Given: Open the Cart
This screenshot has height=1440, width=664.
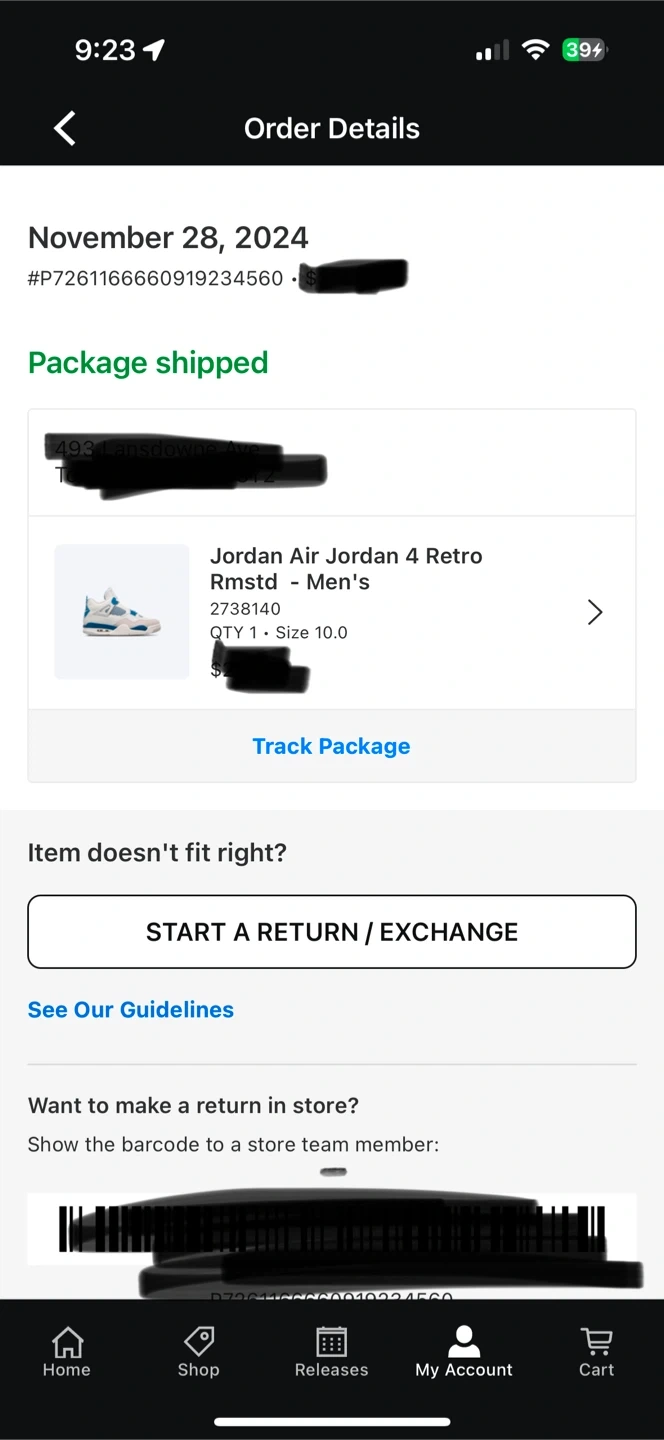Looking at the screenshot, I should coord(596,1351).
